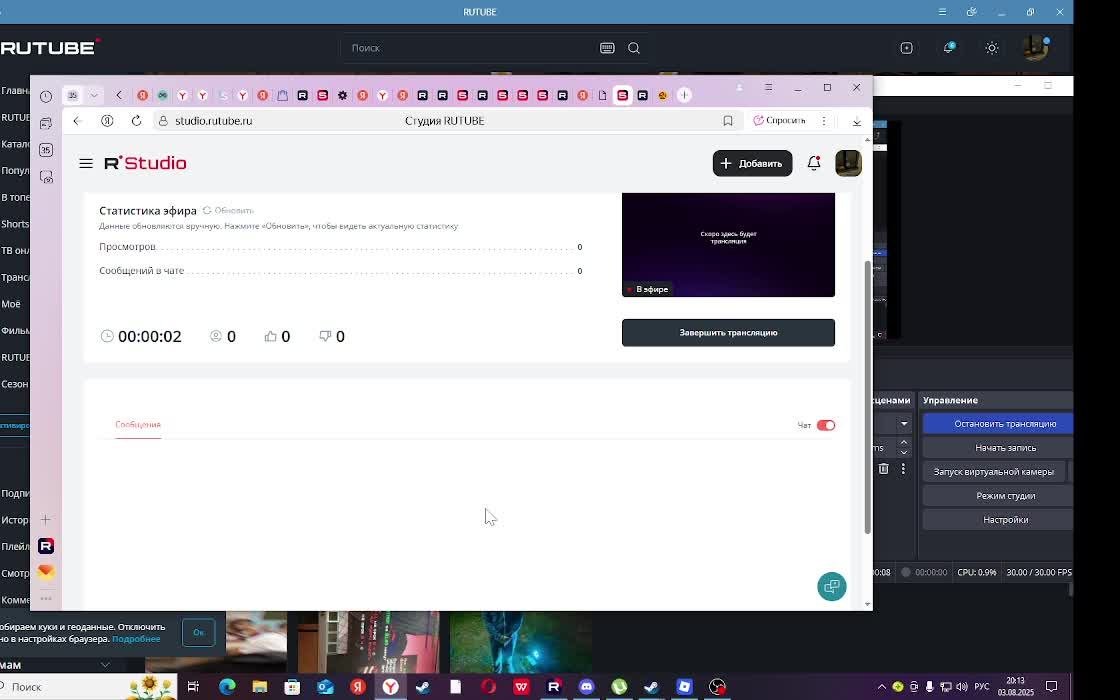Open OBS scene options three-dot menu
Image resolution: width=1120 pixels, height=700 pixels.
903,469
